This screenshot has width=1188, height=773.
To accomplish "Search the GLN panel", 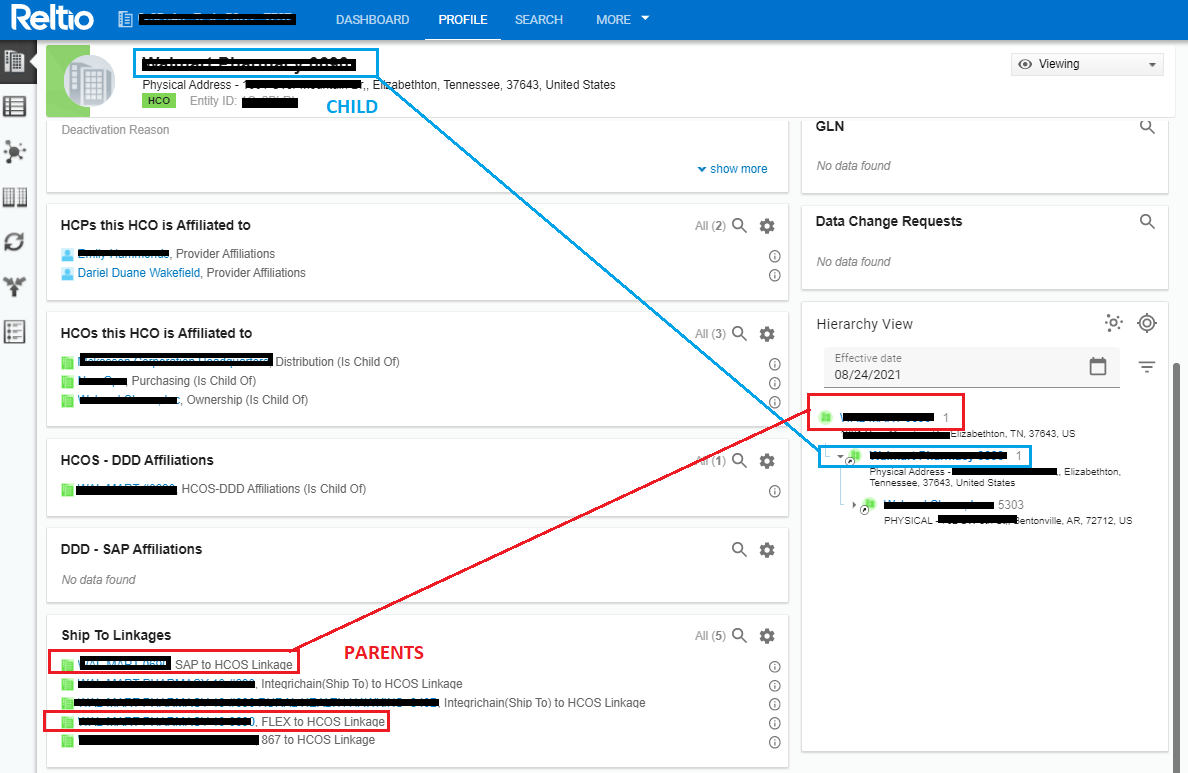I will 1147,127.
